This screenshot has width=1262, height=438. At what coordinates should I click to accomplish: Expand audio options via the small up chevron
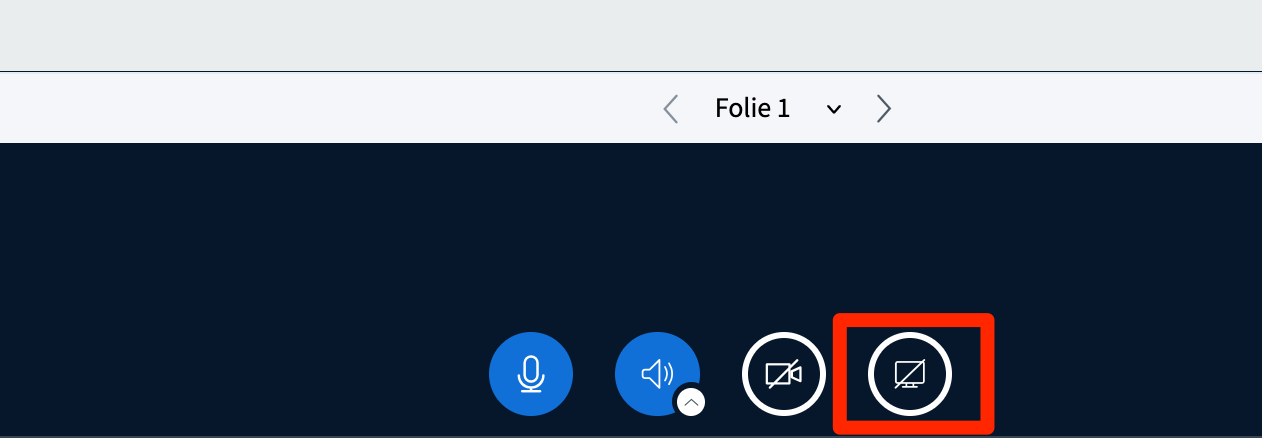[691, 402]
